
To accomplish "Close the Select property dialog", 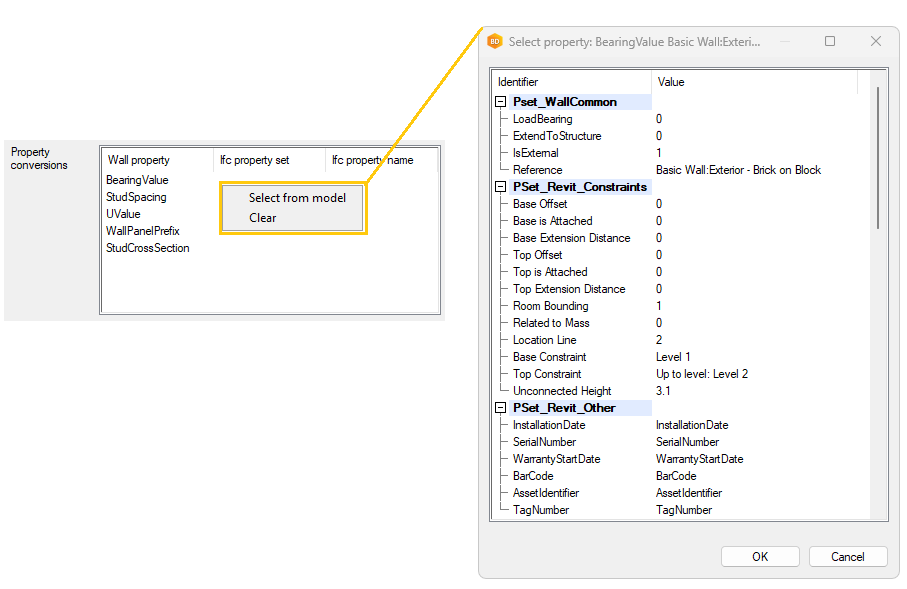I will click(x=876, y=42).
